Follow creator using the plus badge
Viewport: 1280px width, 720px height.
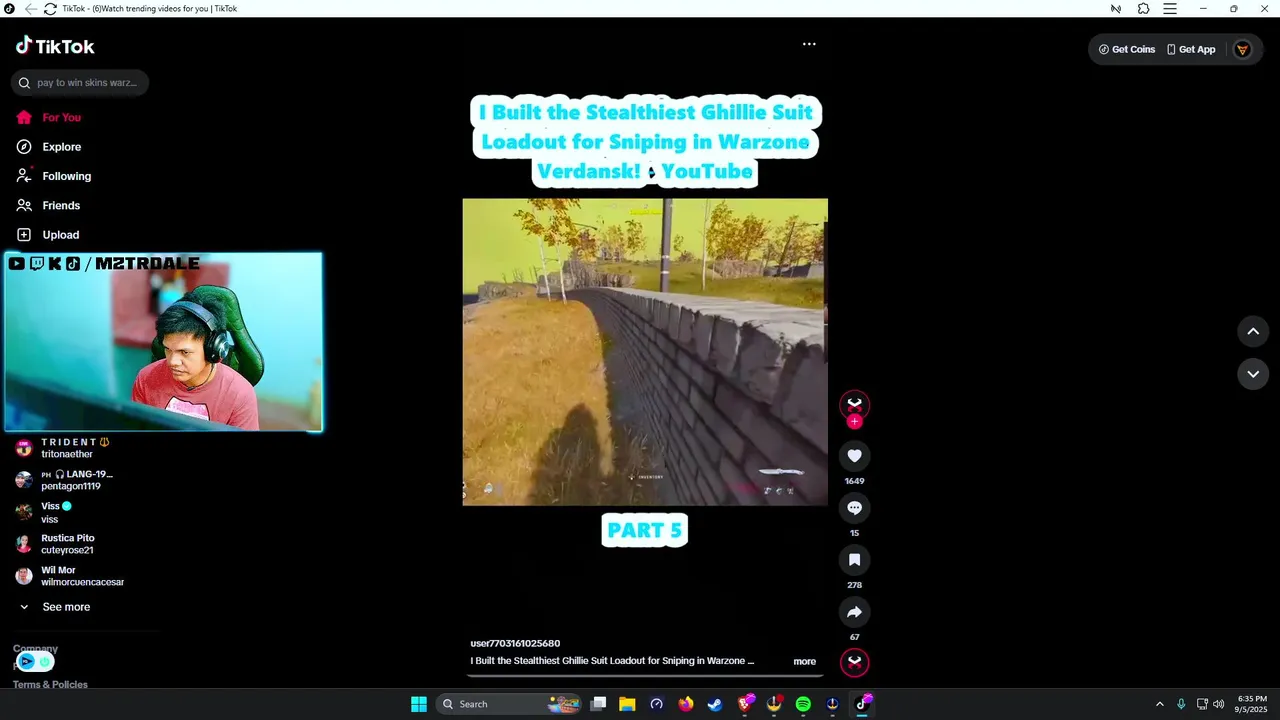click(854, 422)
